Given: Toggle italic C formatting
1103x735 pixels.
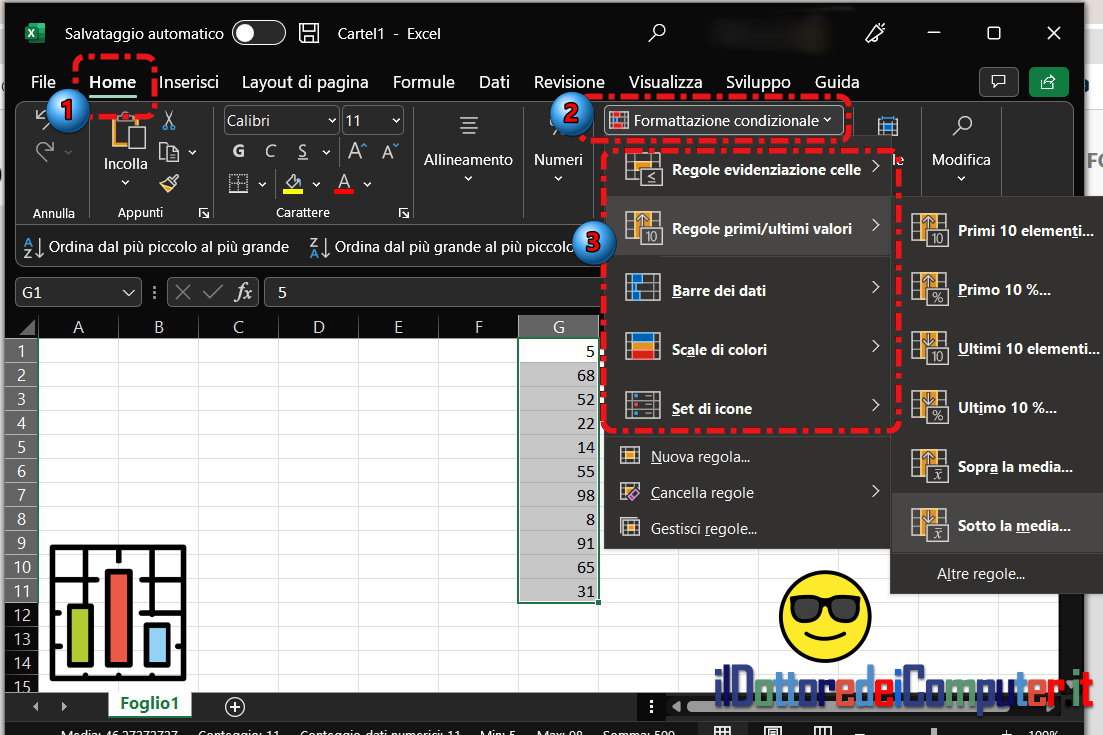Looking at the screenshot, I should click(270, 151).
